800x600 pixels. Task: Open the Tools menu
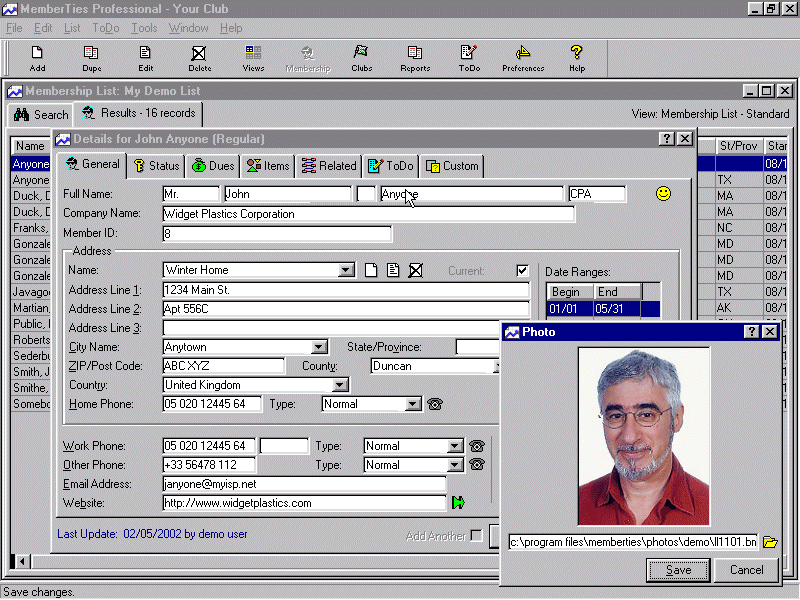point(144,28)
